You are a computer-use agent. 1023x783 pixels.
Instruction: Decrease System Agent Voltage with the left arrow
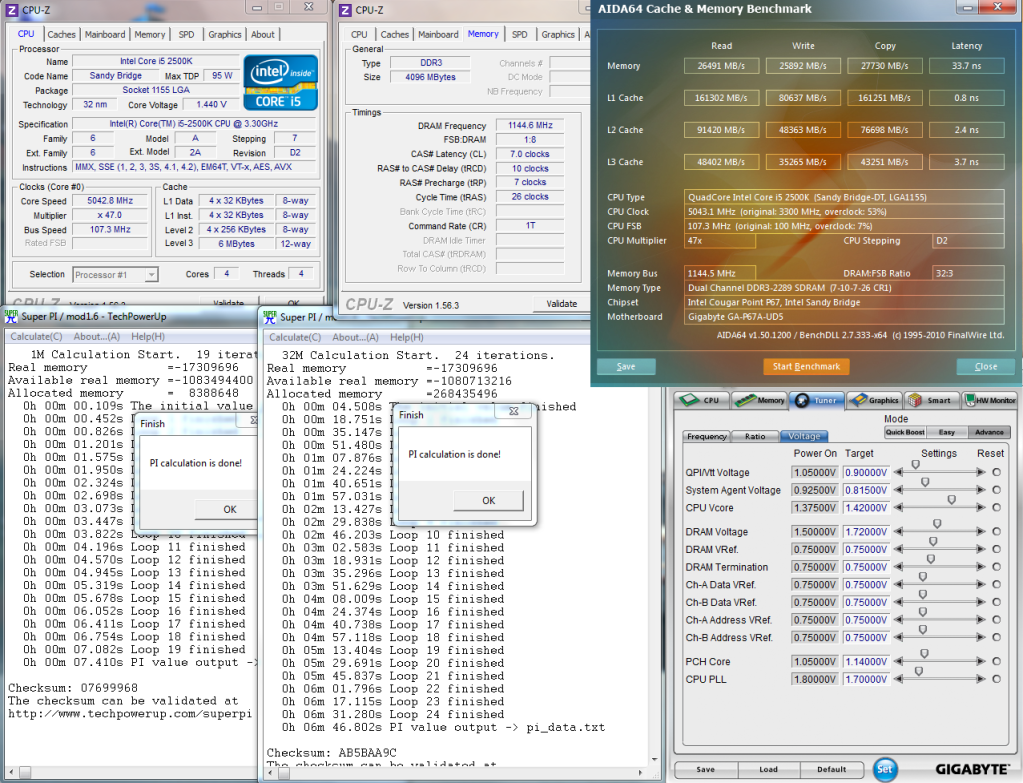tap(899, 490)
